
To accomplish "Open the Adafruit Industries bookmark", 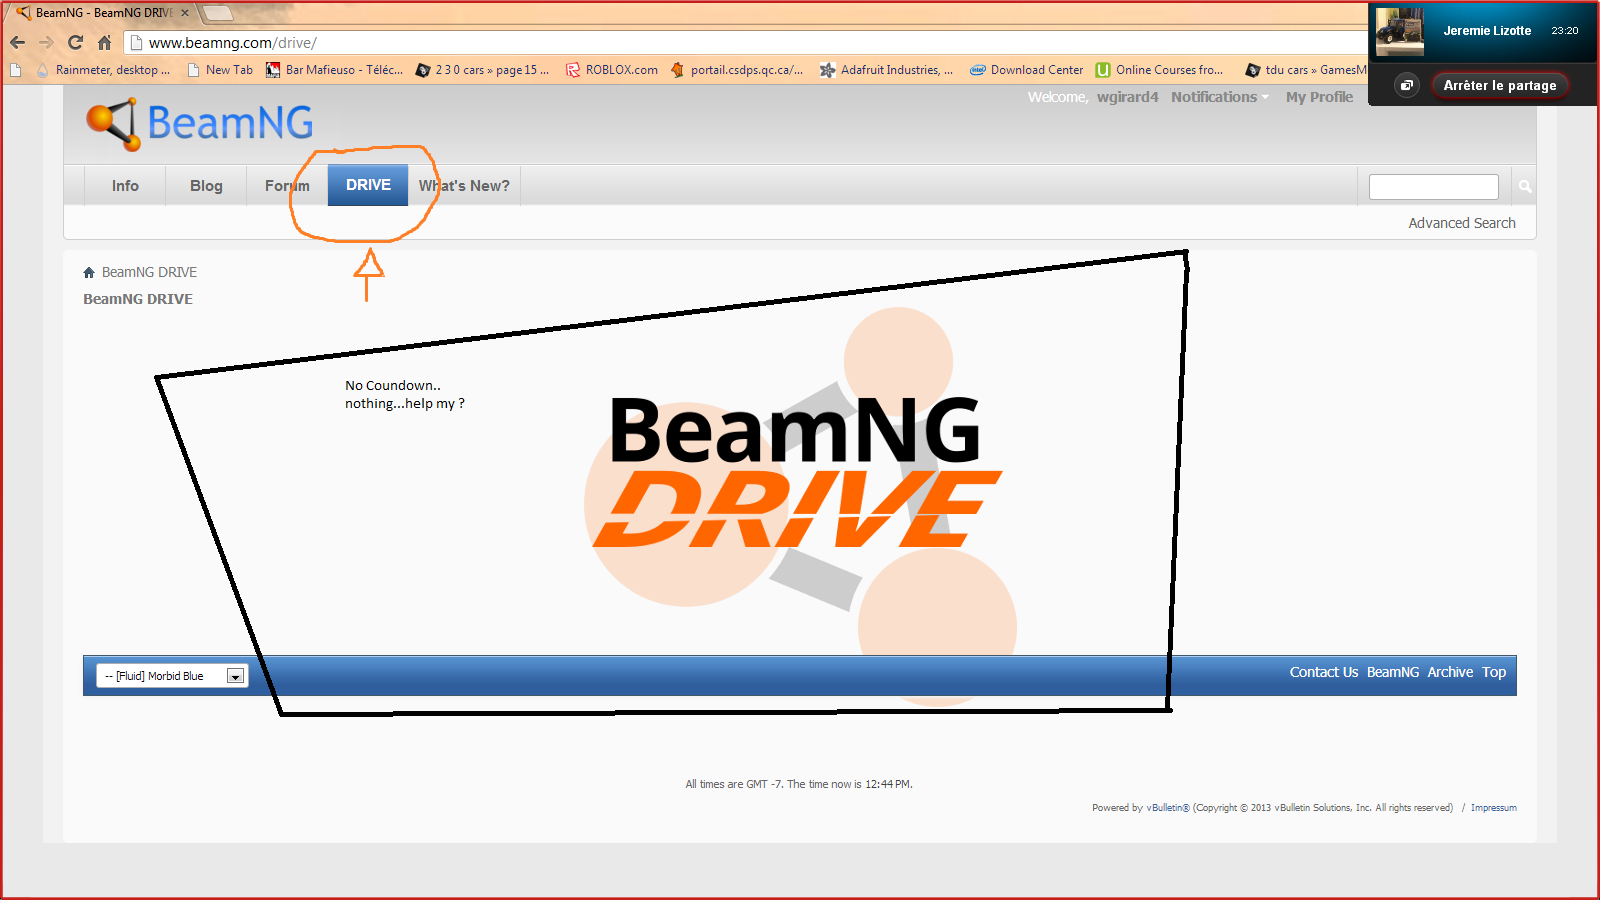I will [887, 70].
